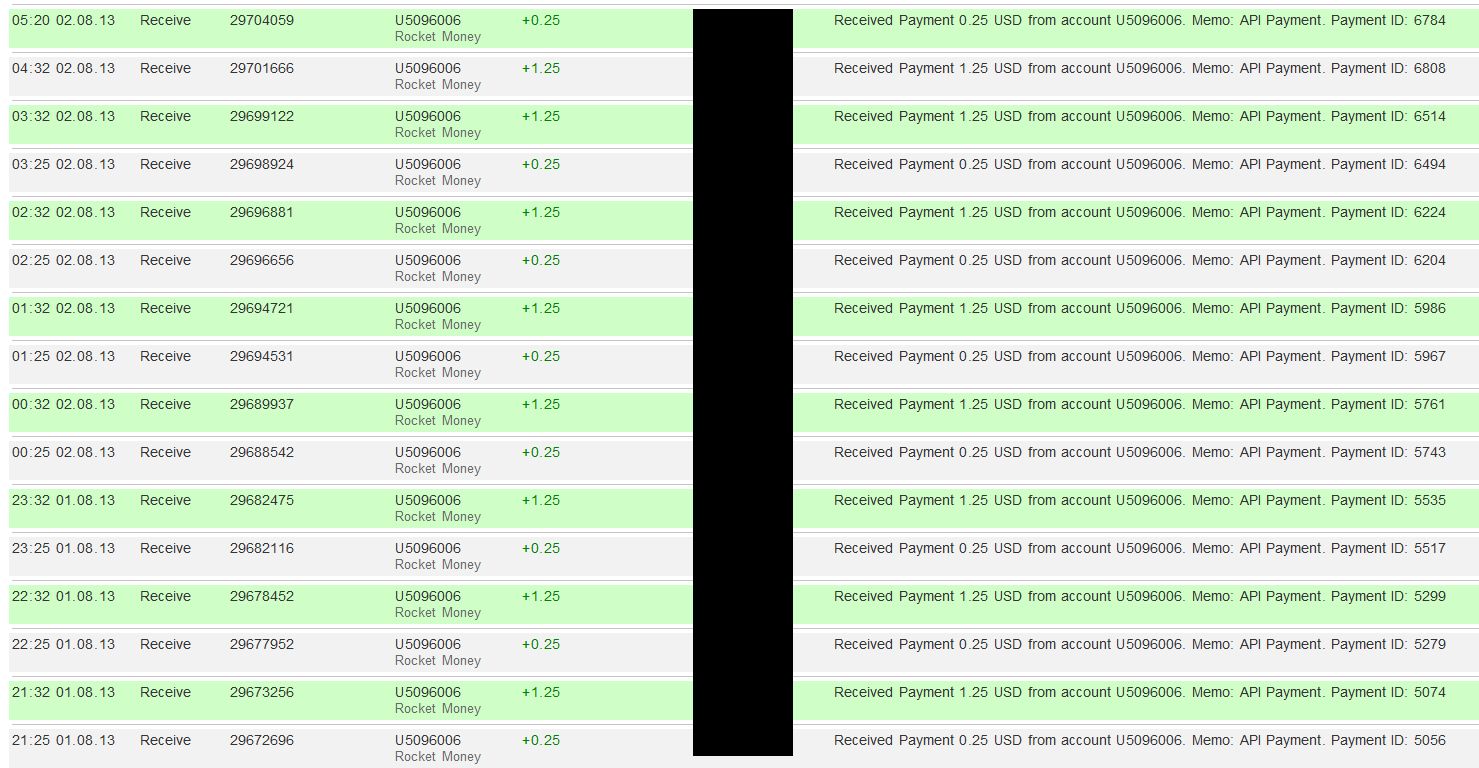The image size is (1479, 768).
Task: Click the memo with Payment ID: 6494
Action: pyautogui.click(x=1140, y=164)
